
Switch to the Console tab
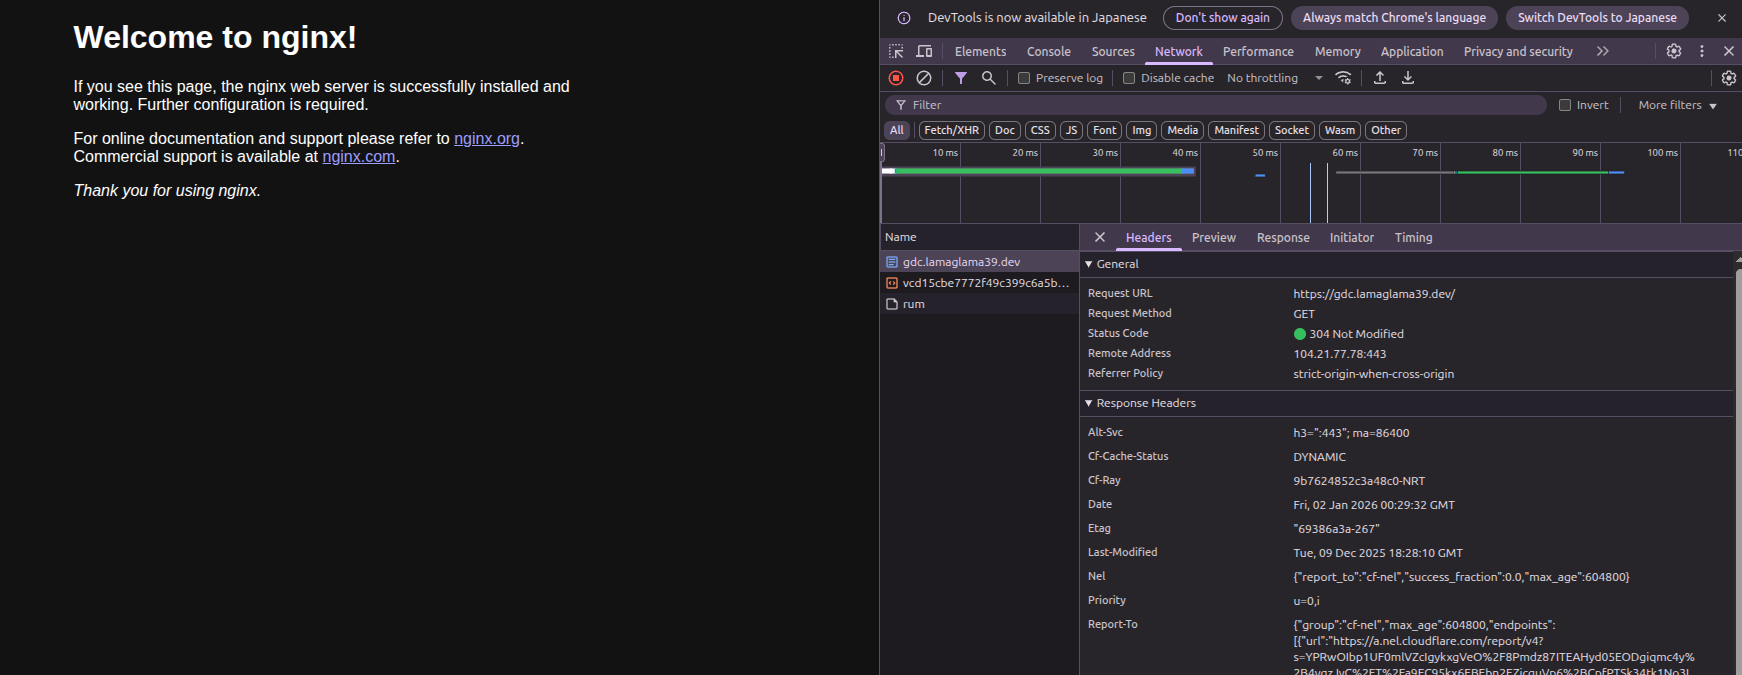pos(1049,51)
